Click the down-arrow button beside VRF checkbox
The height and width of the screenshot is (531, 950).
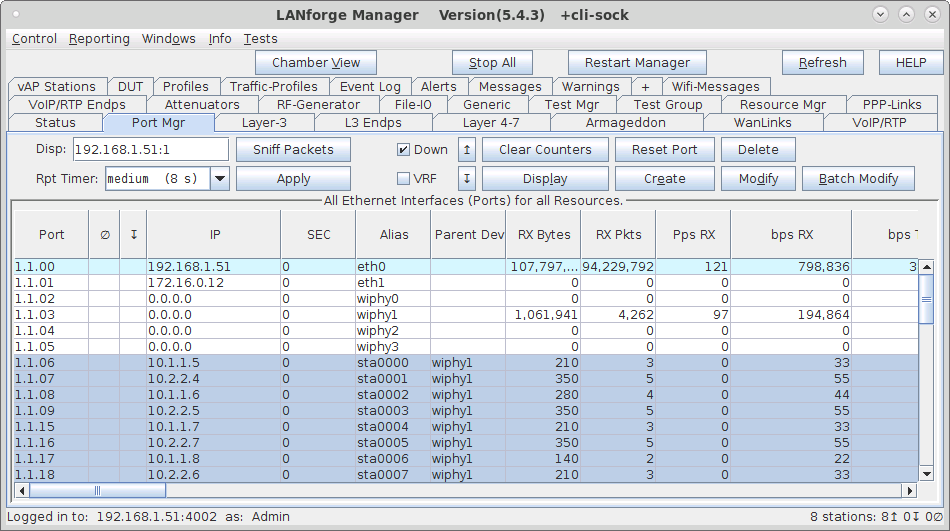coord(467,179)
